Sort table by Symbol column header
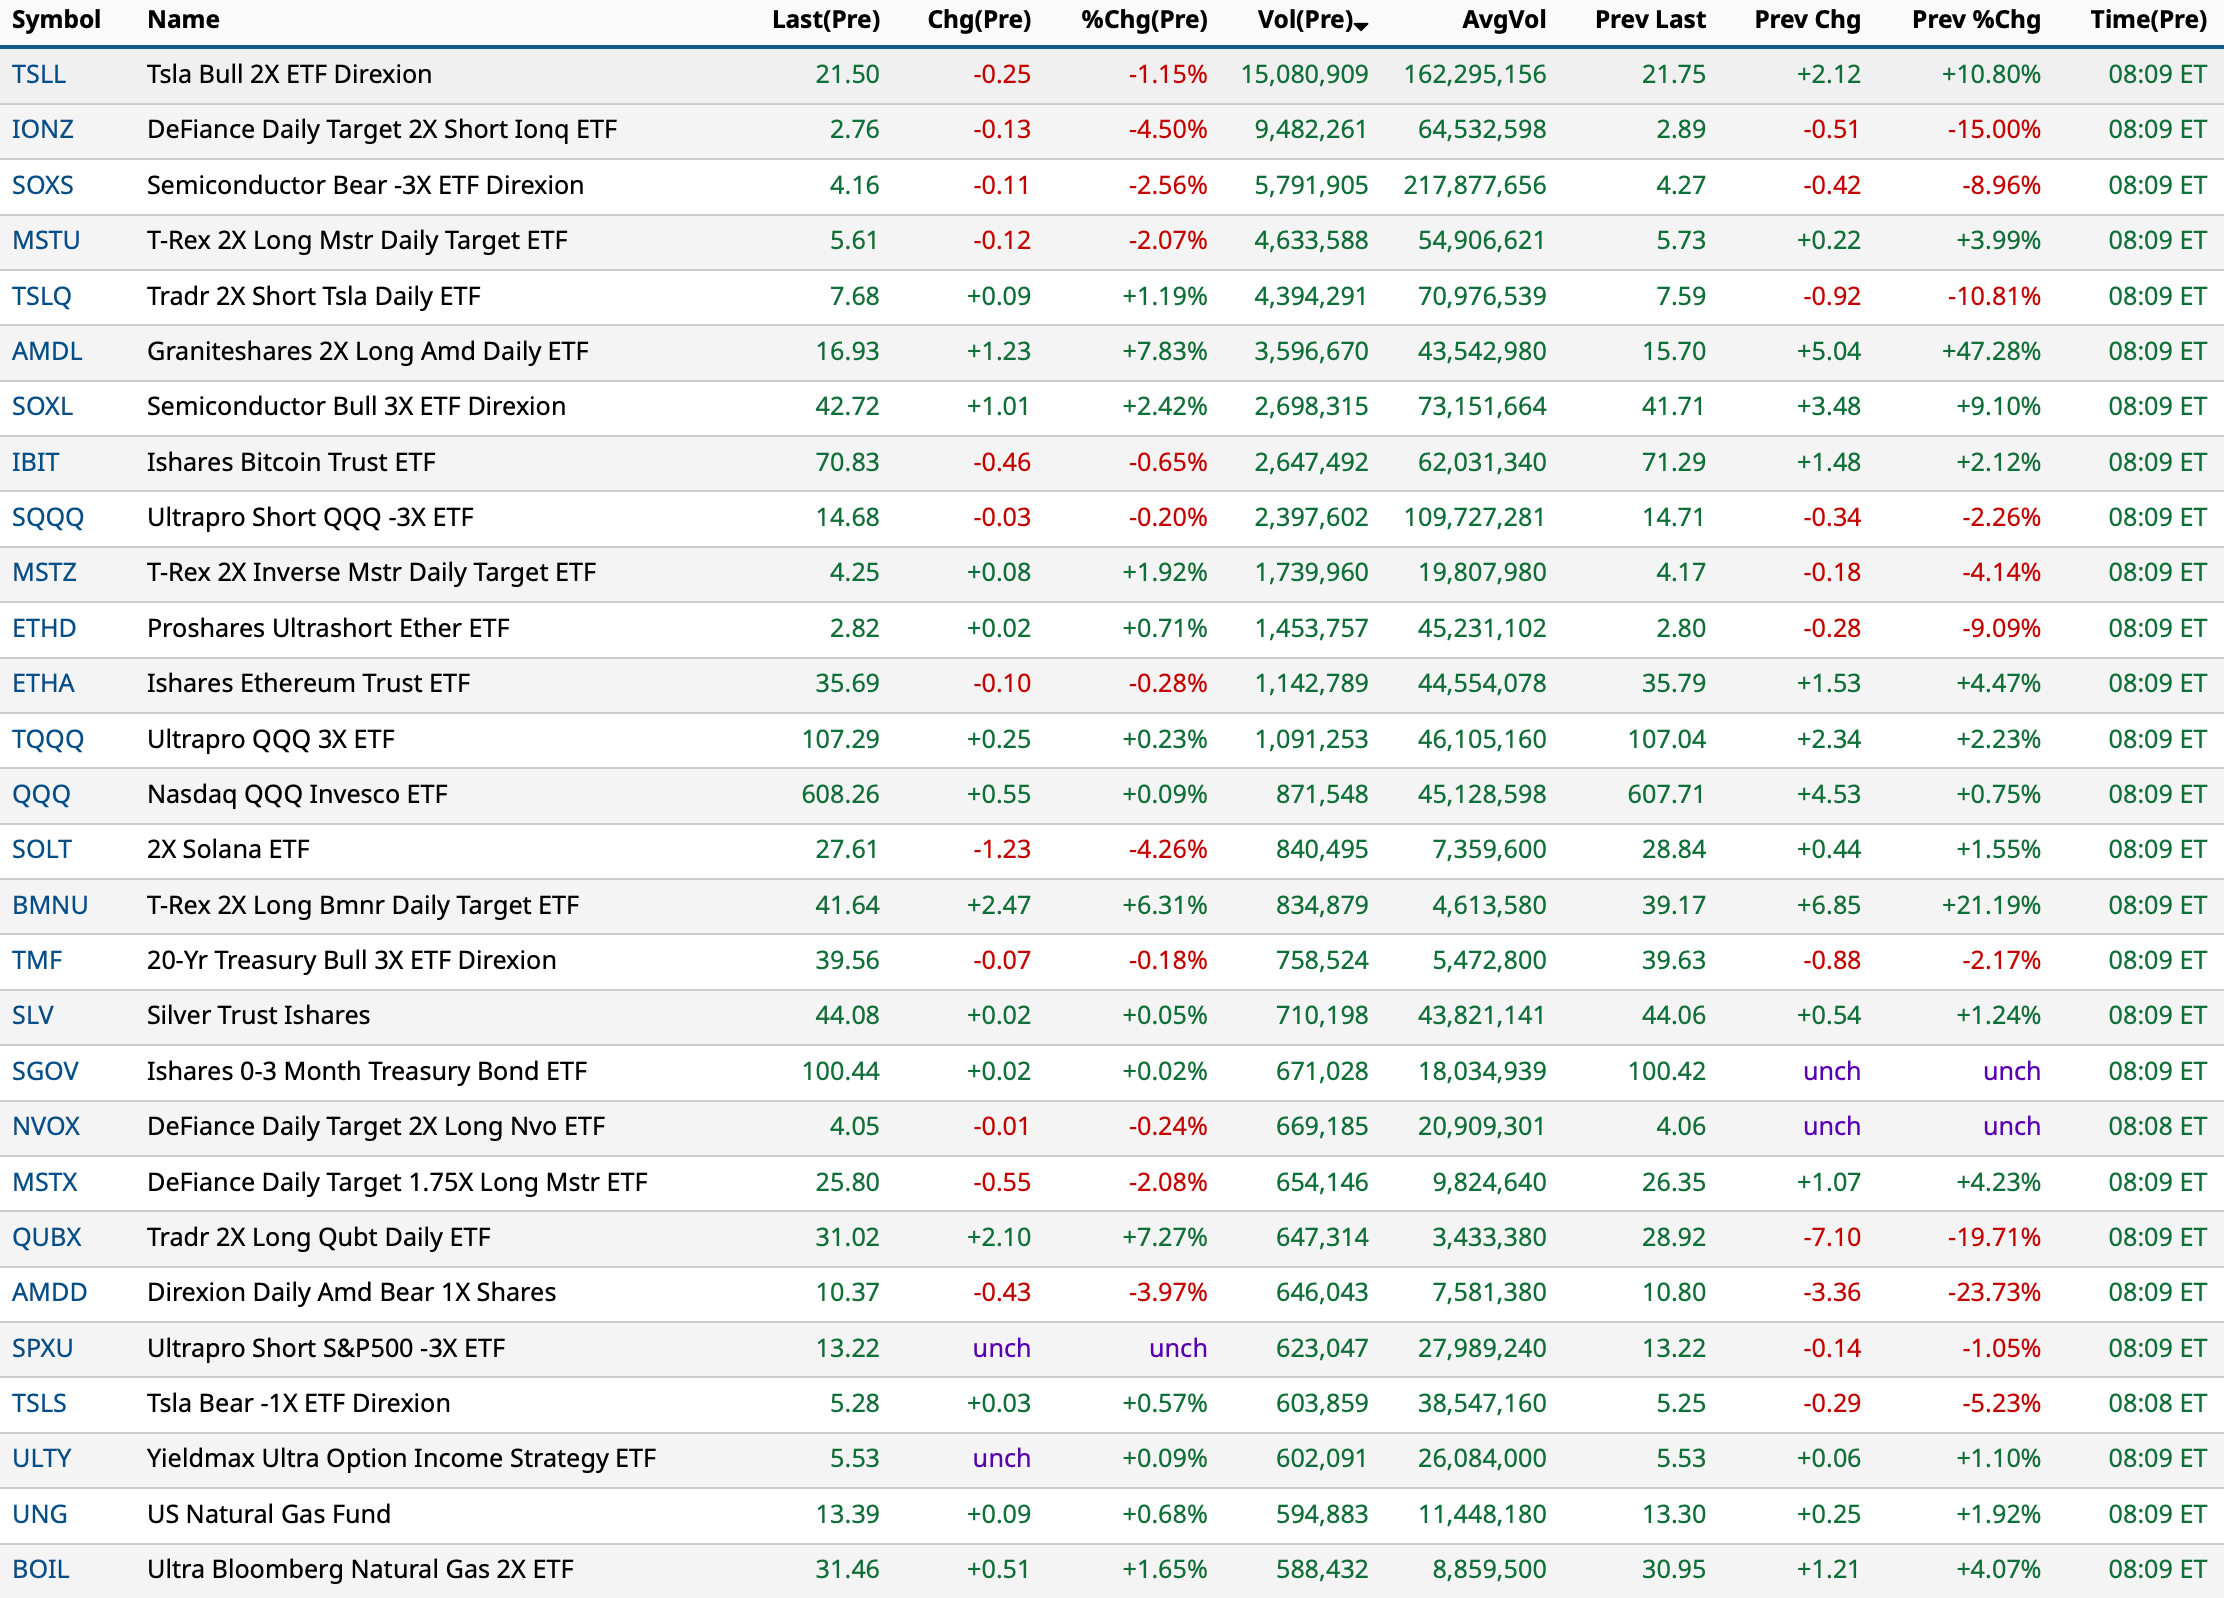 56,20
